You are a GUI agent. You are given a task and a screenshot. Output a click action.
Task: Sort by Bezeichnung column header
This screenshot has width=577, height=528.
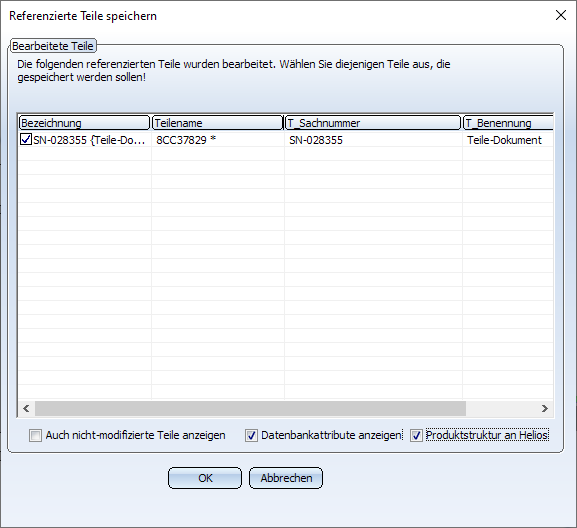point(85,123)
